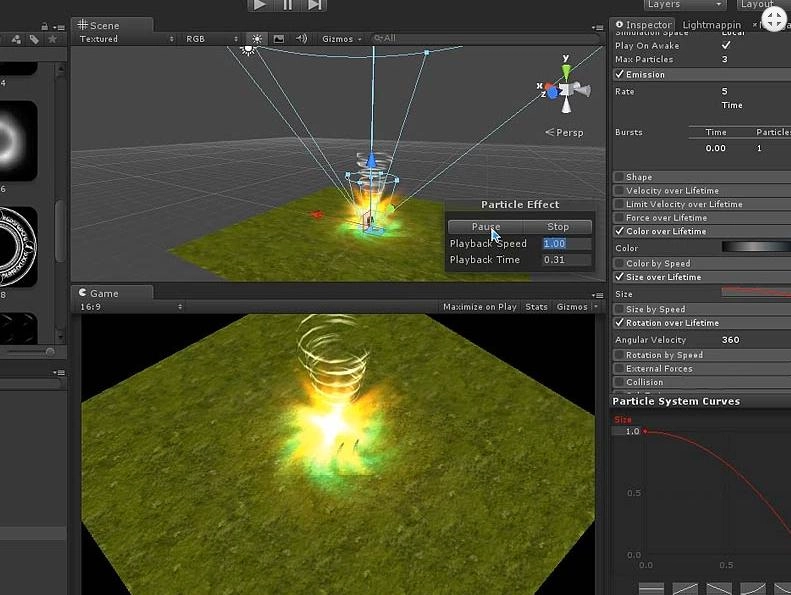The height and width of the screenshot is (595, 791).
Task: Click the Step frame button
Action: [314, 5]
